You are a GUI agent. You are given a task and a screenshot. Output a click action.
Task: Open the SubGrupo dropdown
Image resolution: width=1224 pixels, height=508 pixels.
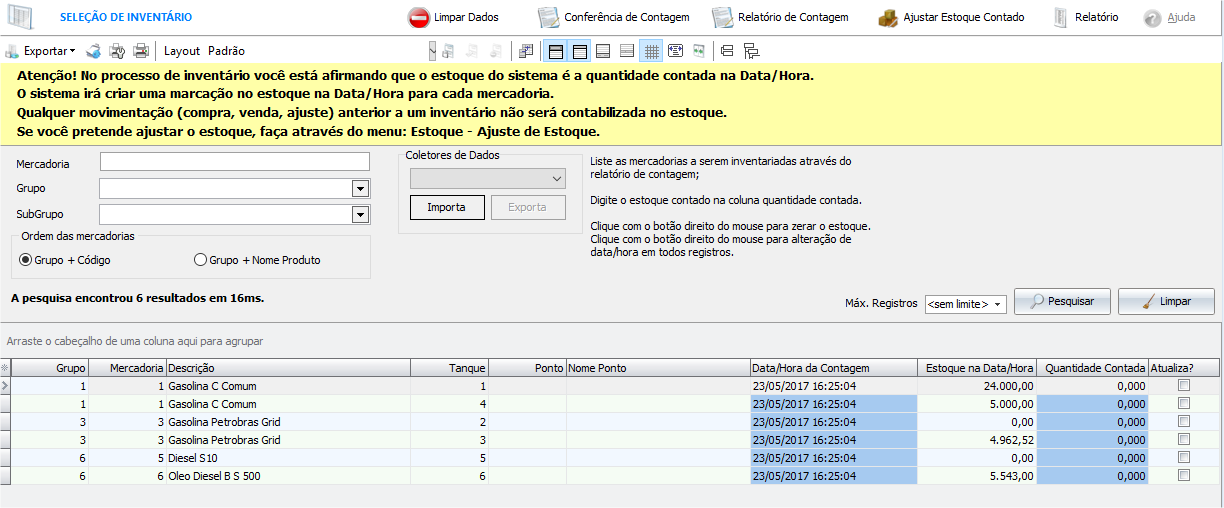(x=360, y=214)
